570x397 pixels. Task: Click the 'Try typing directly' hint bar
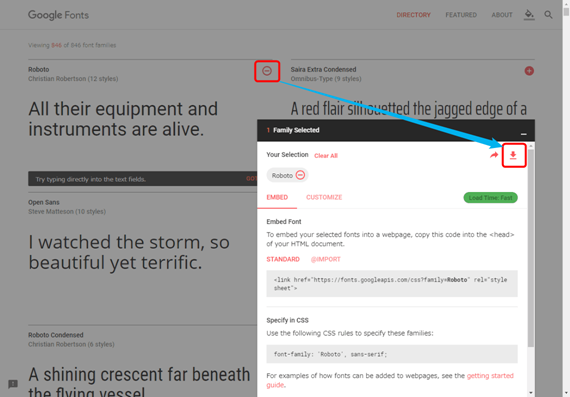click(x=142, y=179)
